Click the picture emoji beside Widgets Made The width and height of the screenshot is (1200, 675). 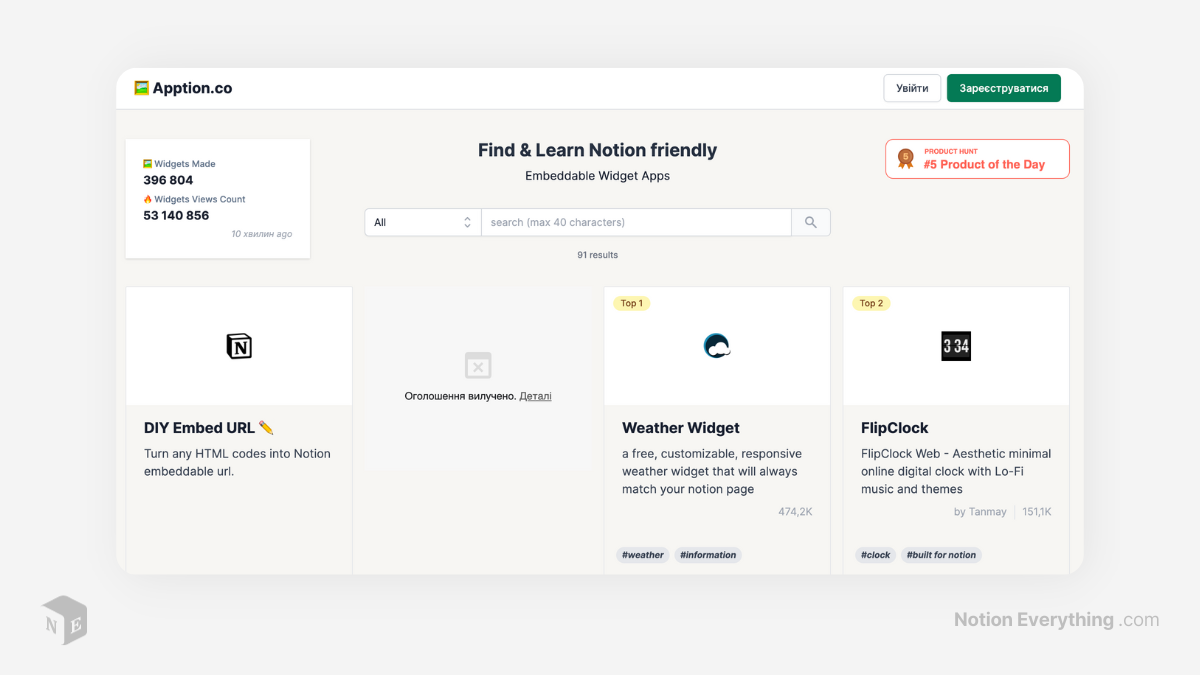click(146, 163)
